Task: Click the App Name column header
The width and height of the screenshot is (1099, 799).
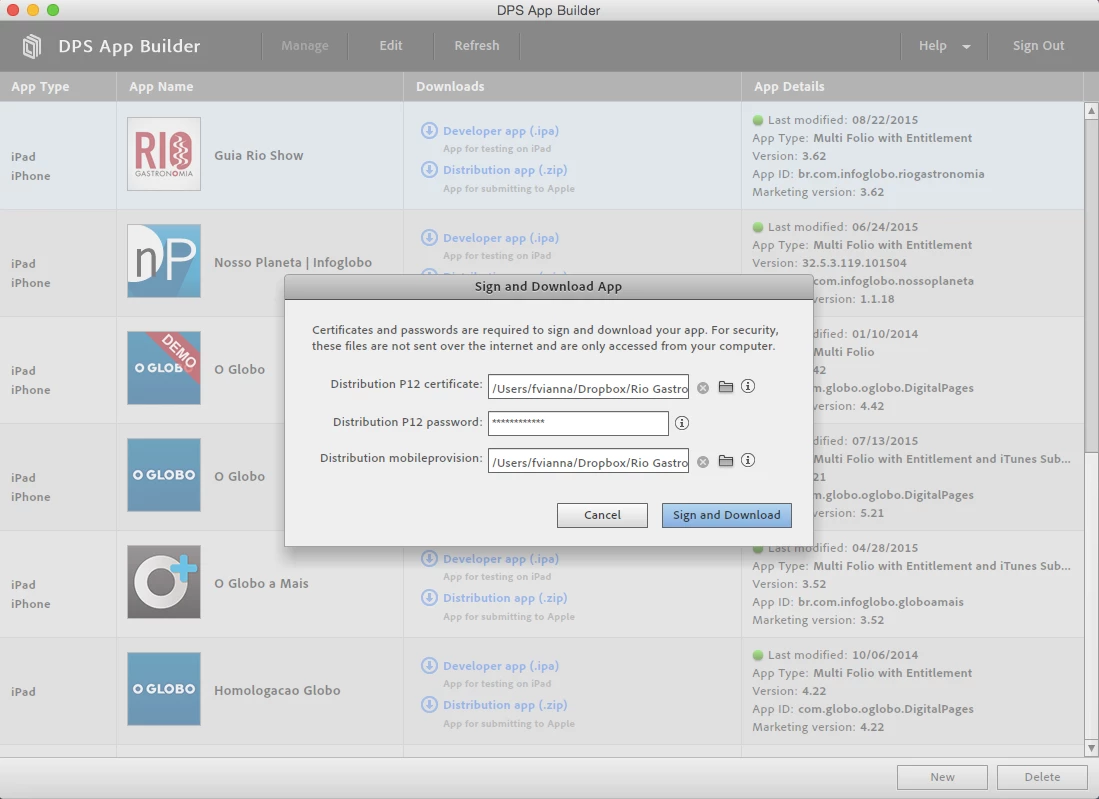Action: tap(161, 87)
